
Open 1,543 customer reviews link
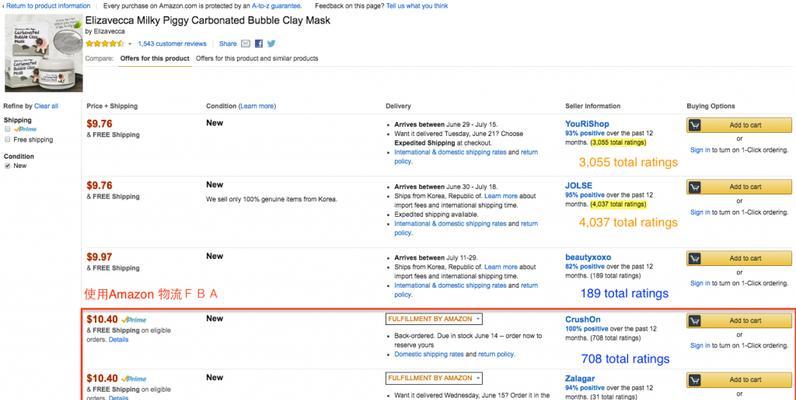pos(172,44)
